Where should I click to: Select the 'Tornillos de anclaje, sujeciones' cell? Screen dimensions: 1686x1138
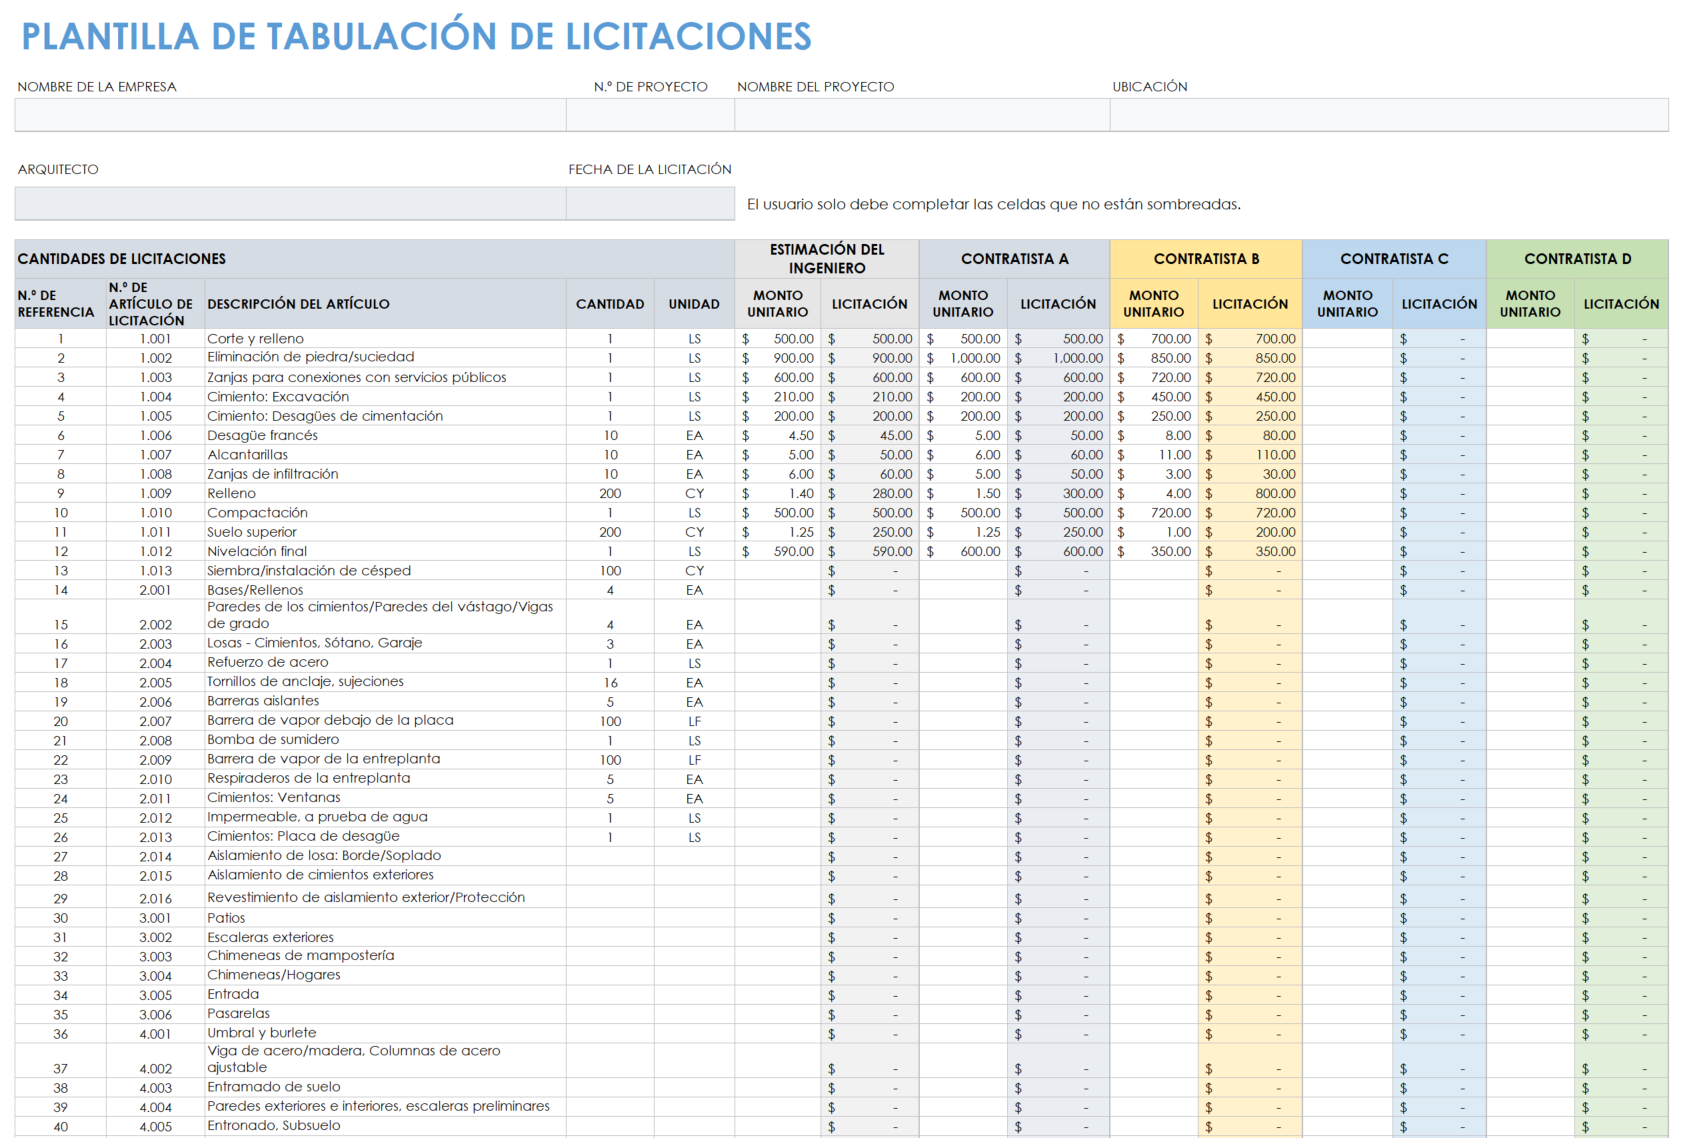385,682
